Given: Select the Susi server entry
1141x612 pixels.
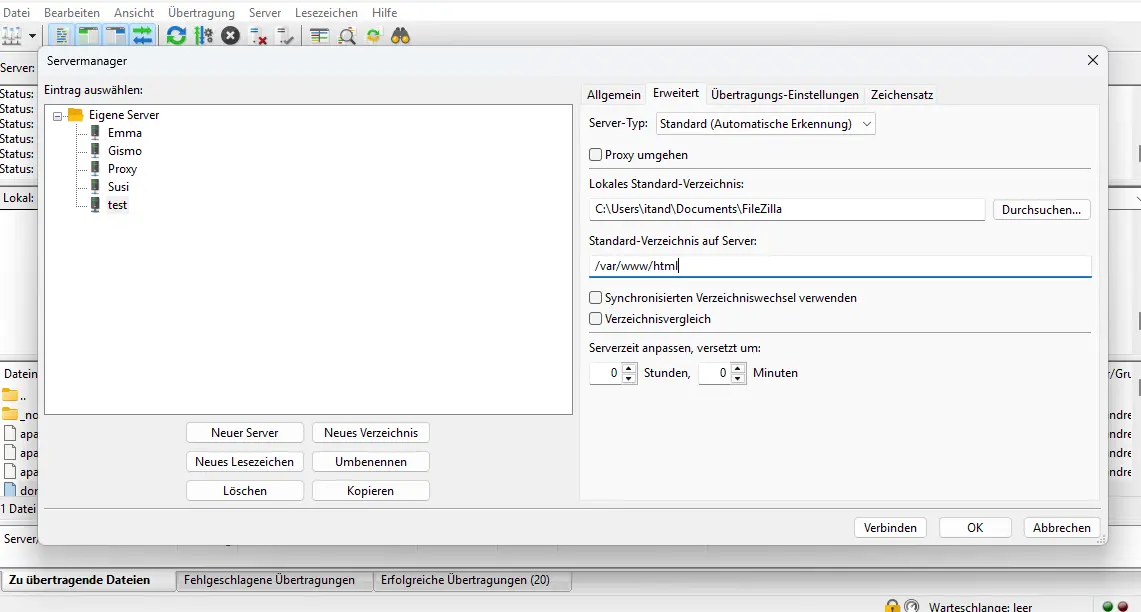Looking at the screenshot, I should coord(118,187).
